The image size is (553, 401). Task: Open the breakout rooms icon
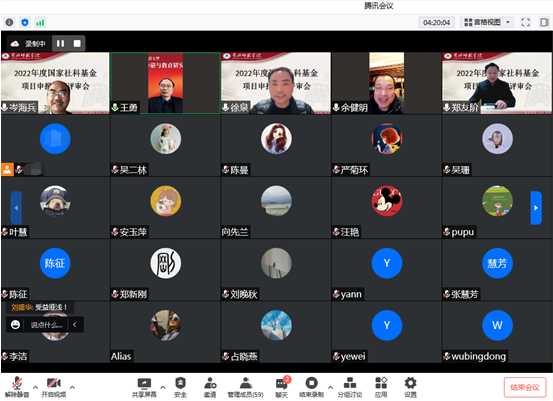click(350, 387)
